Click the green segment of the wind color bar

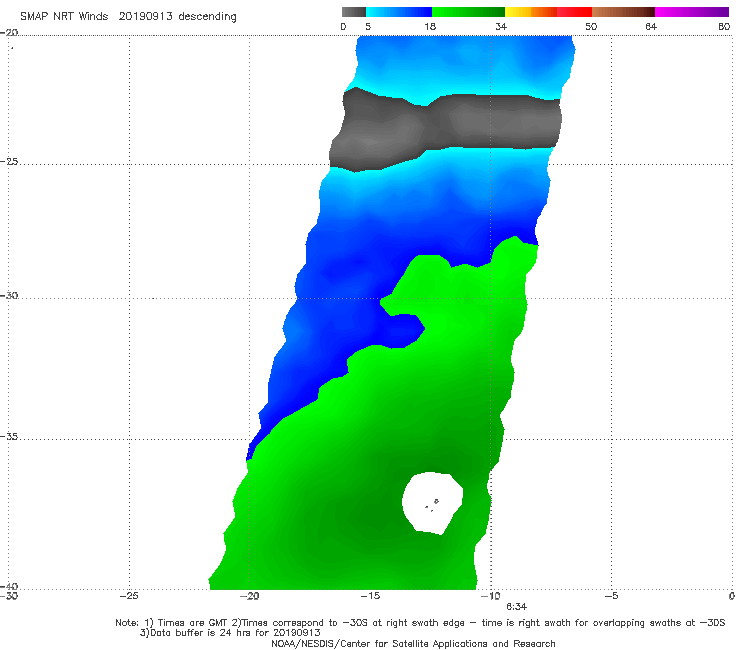[x=468, y=12]
